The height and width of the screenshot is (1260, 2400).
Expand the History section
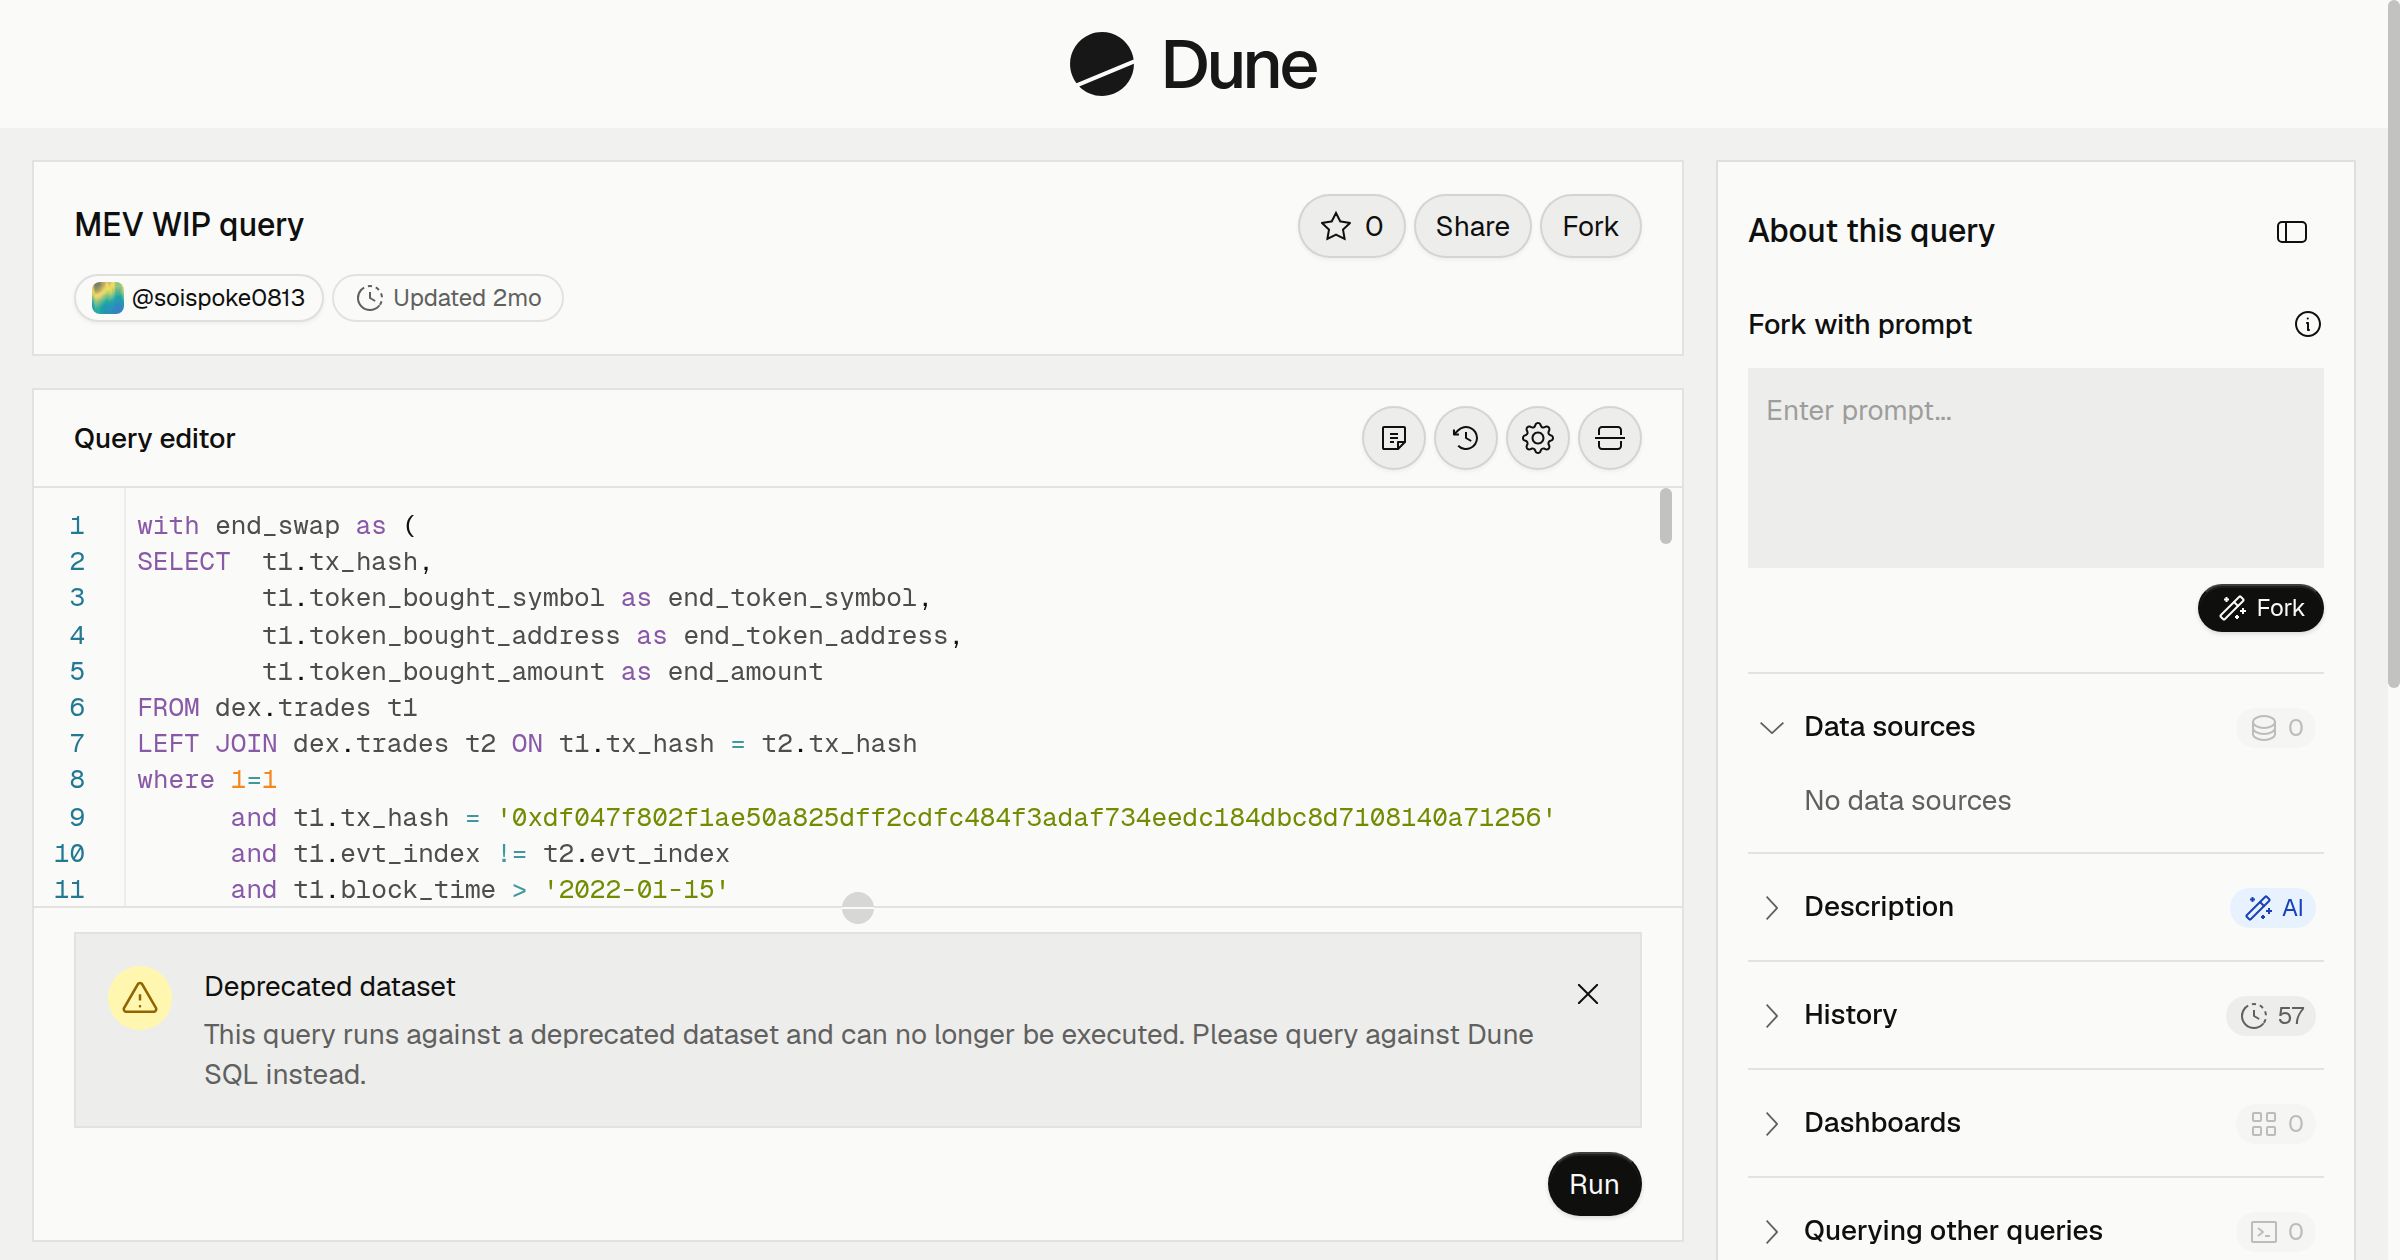tap(1771, 1015)
